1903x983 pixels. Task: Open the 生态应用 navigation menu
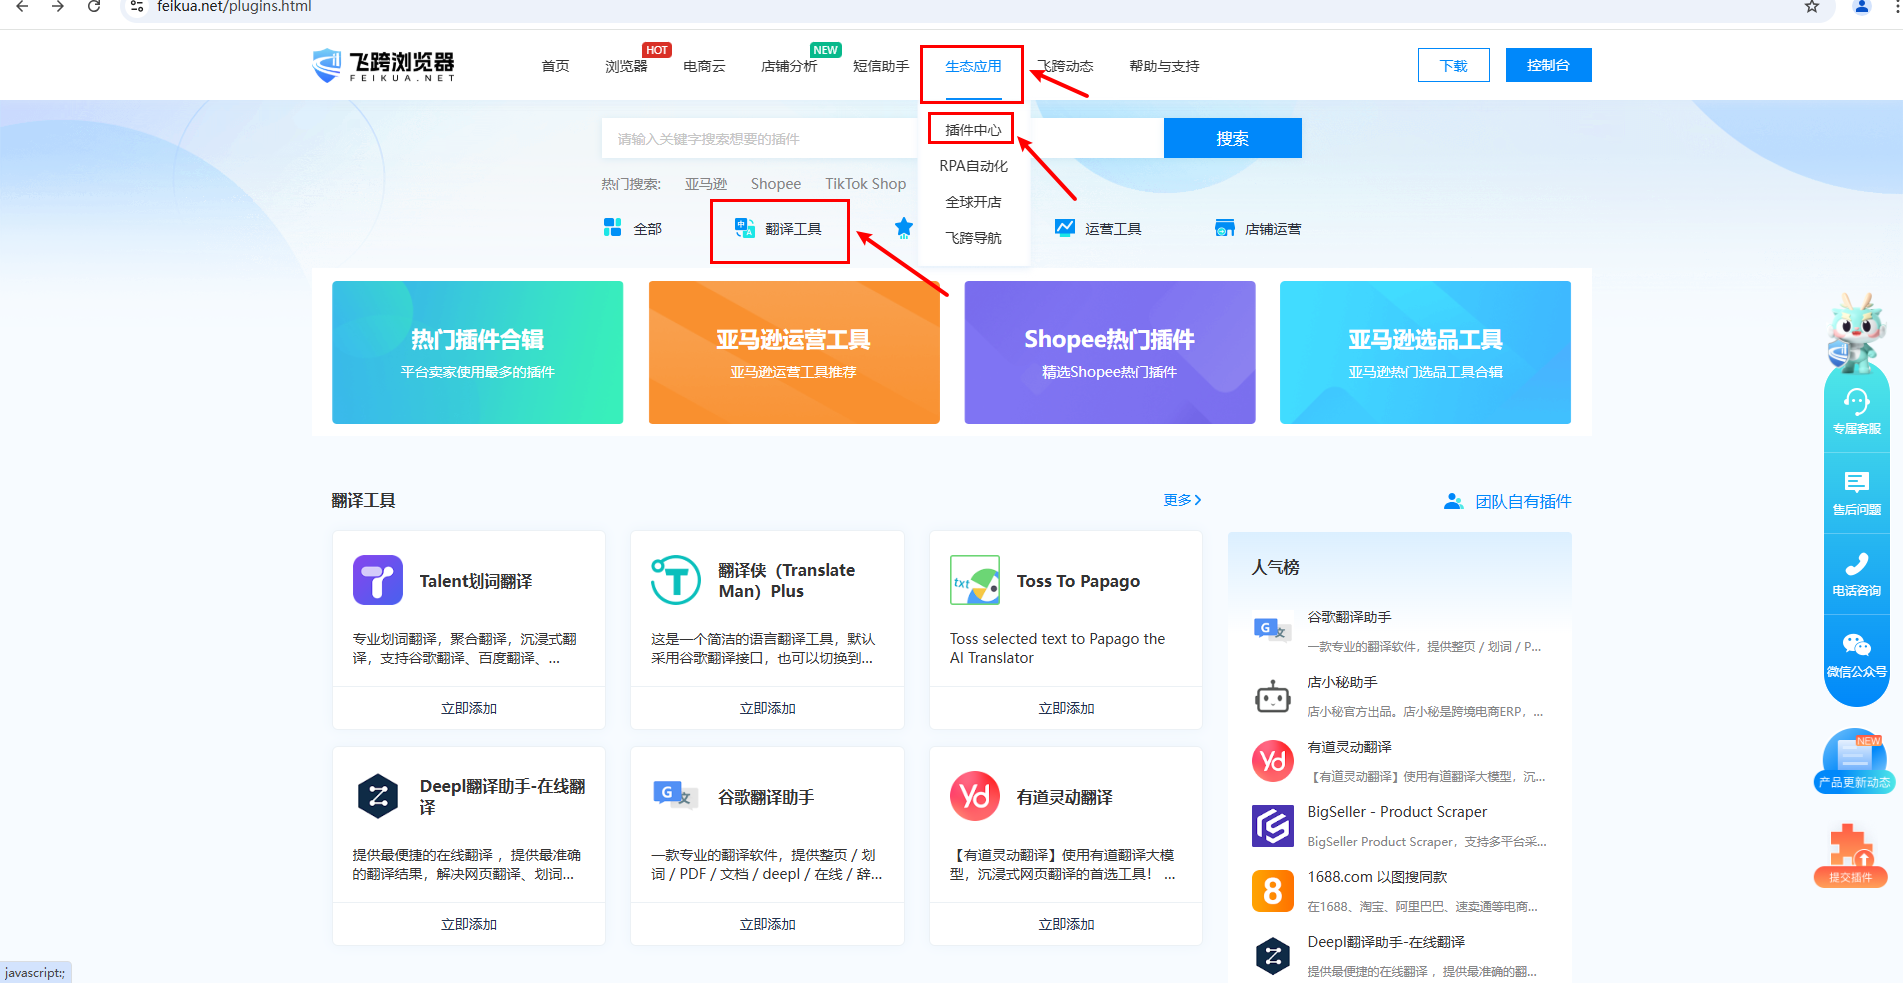[973, 67]
